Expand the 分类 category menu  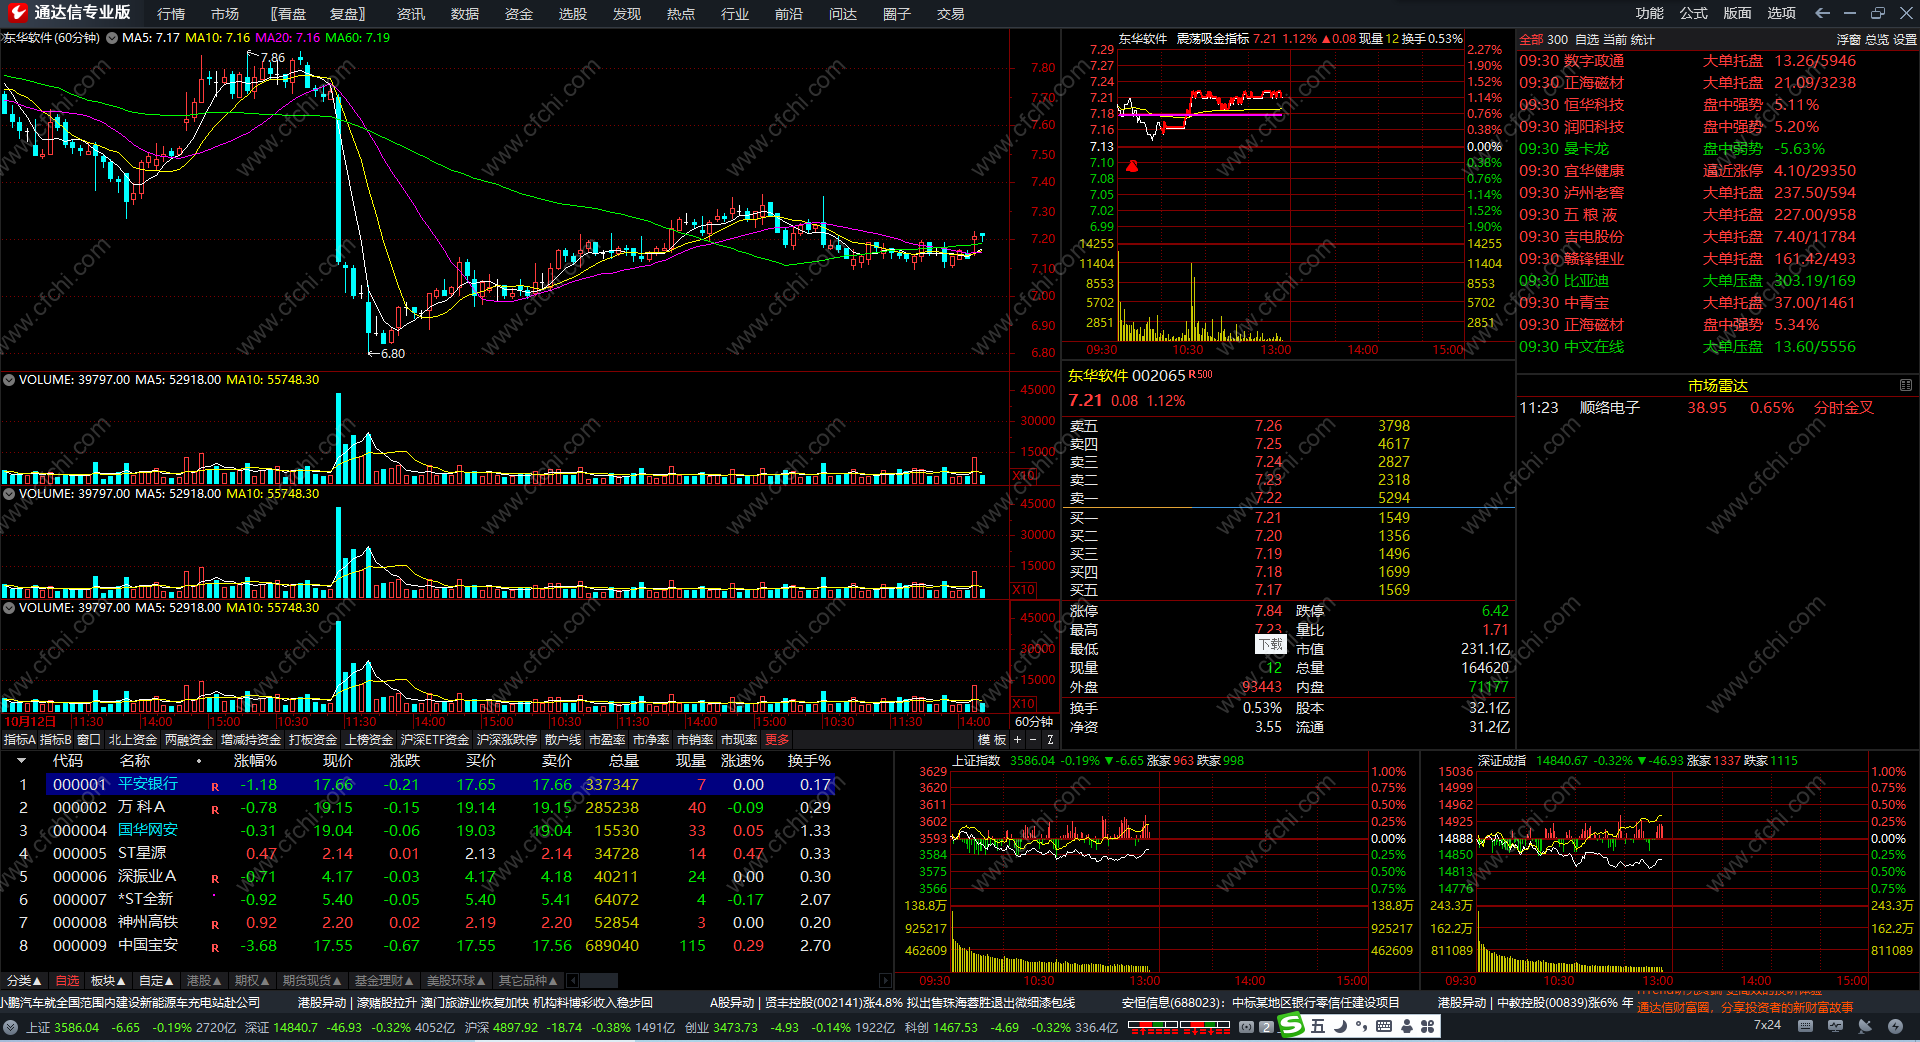click(24, 981)
